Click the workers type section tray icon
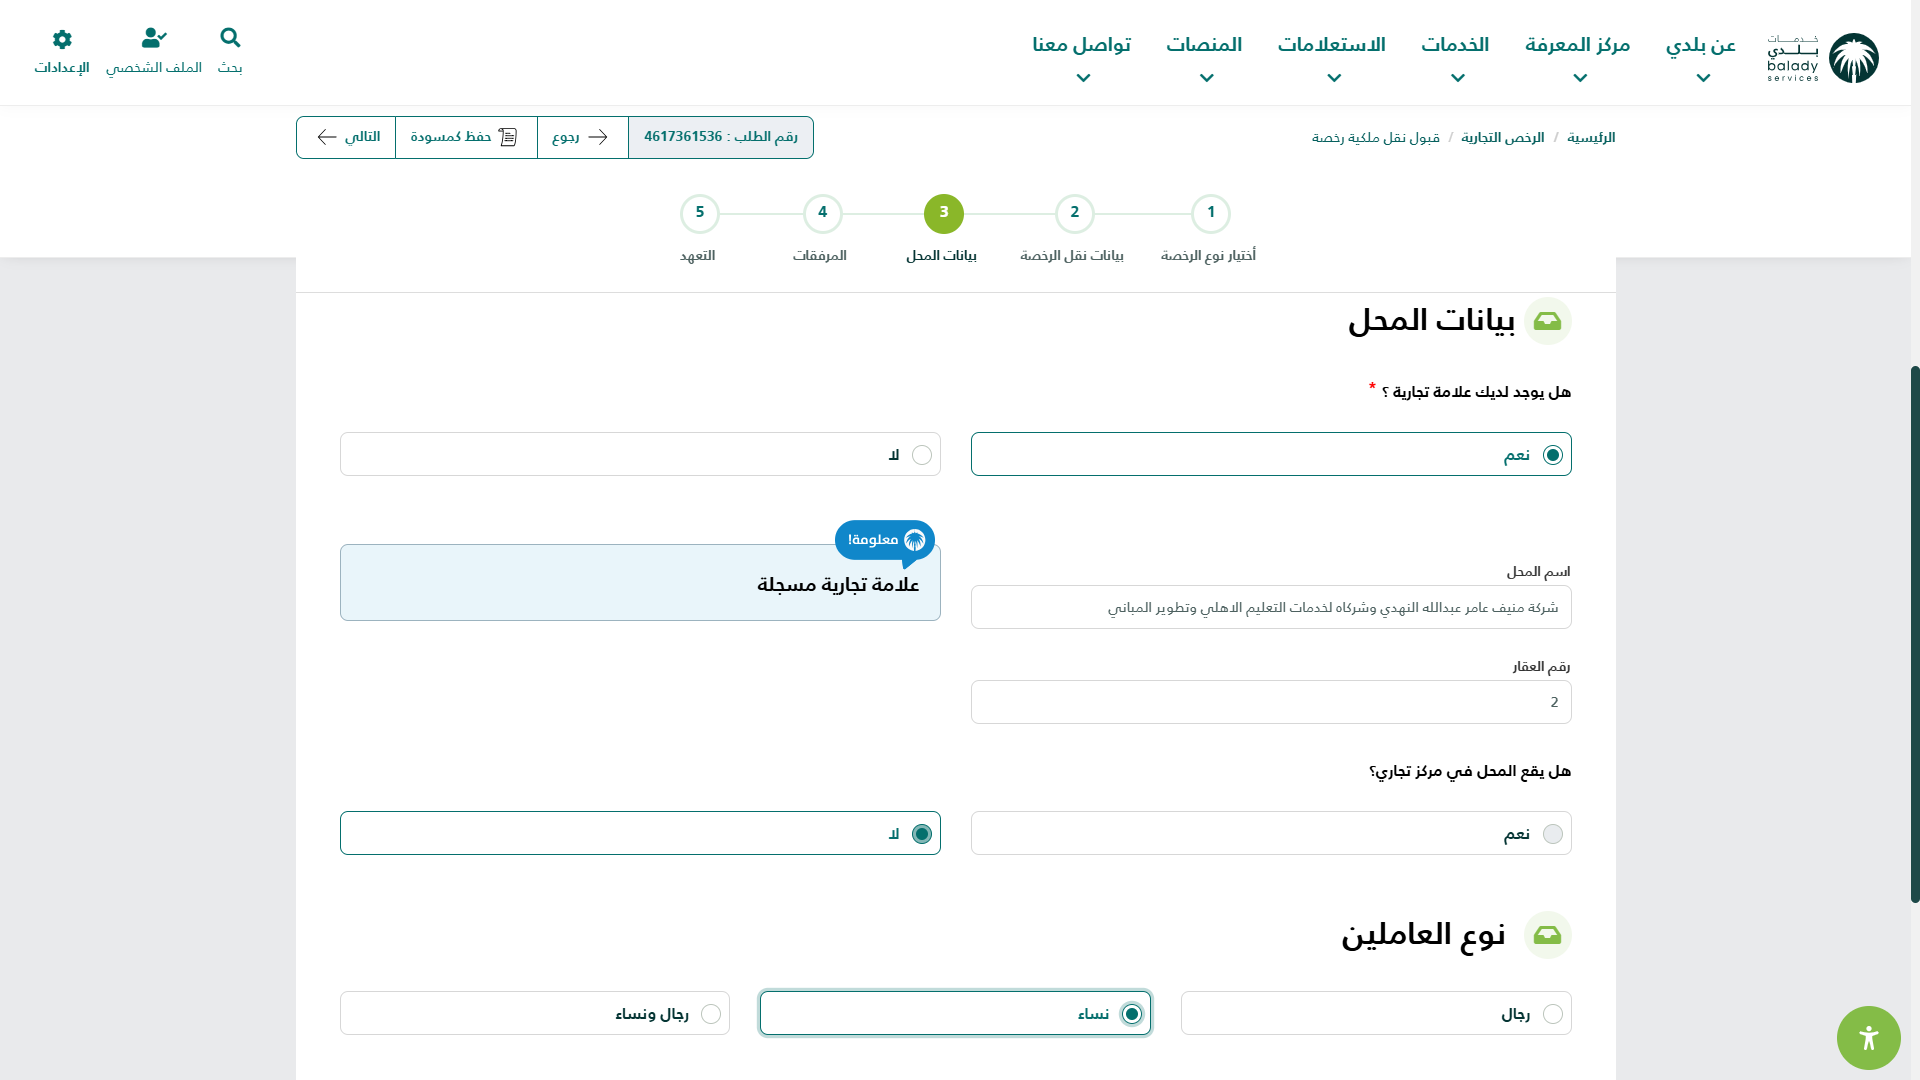The height and width of the screenshot is (1080, 1920). [x=1547, y=935]
